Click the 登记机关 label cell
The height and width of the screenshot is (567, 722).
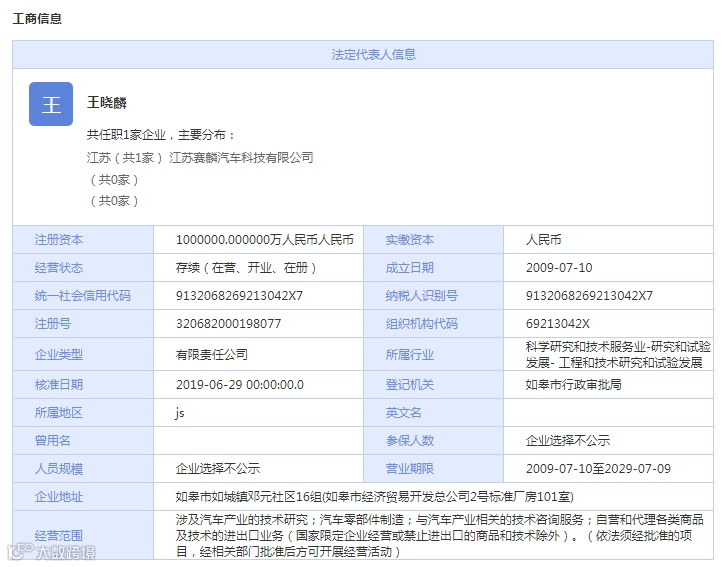(x=433, y=385)
